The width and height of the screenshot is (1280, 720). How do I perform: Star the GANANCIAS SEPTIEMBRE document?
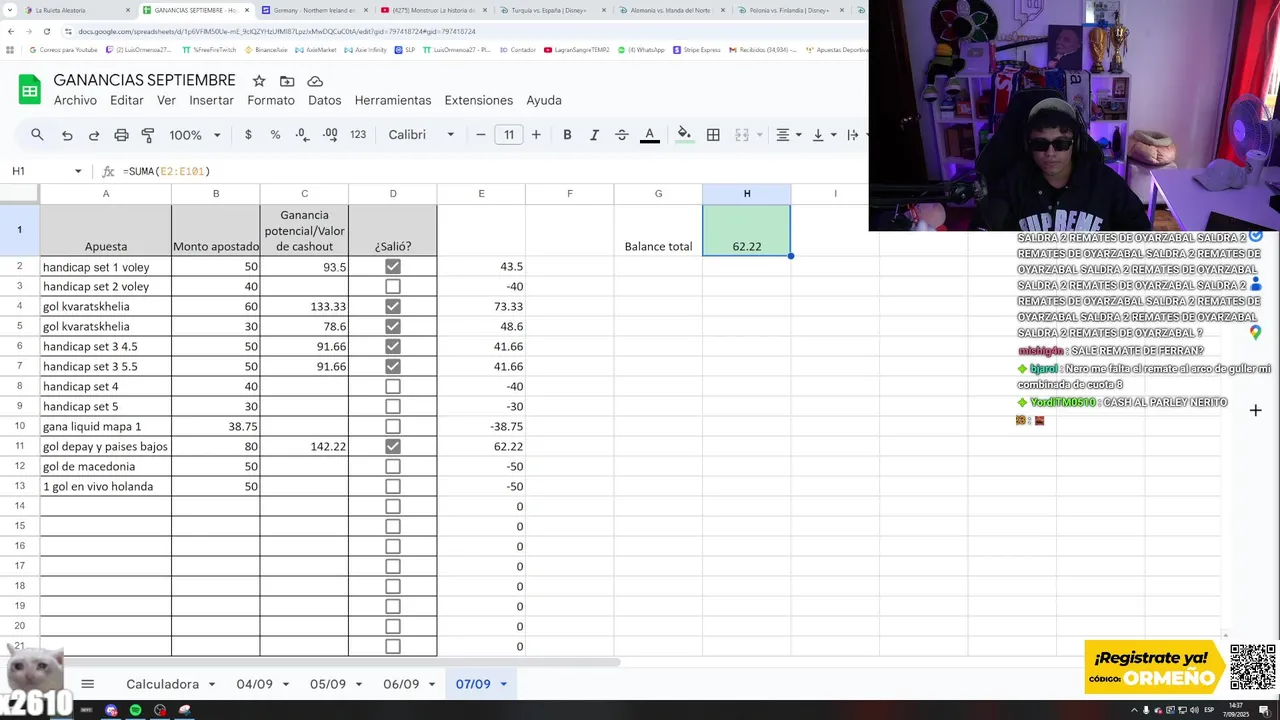coord(259,81)
